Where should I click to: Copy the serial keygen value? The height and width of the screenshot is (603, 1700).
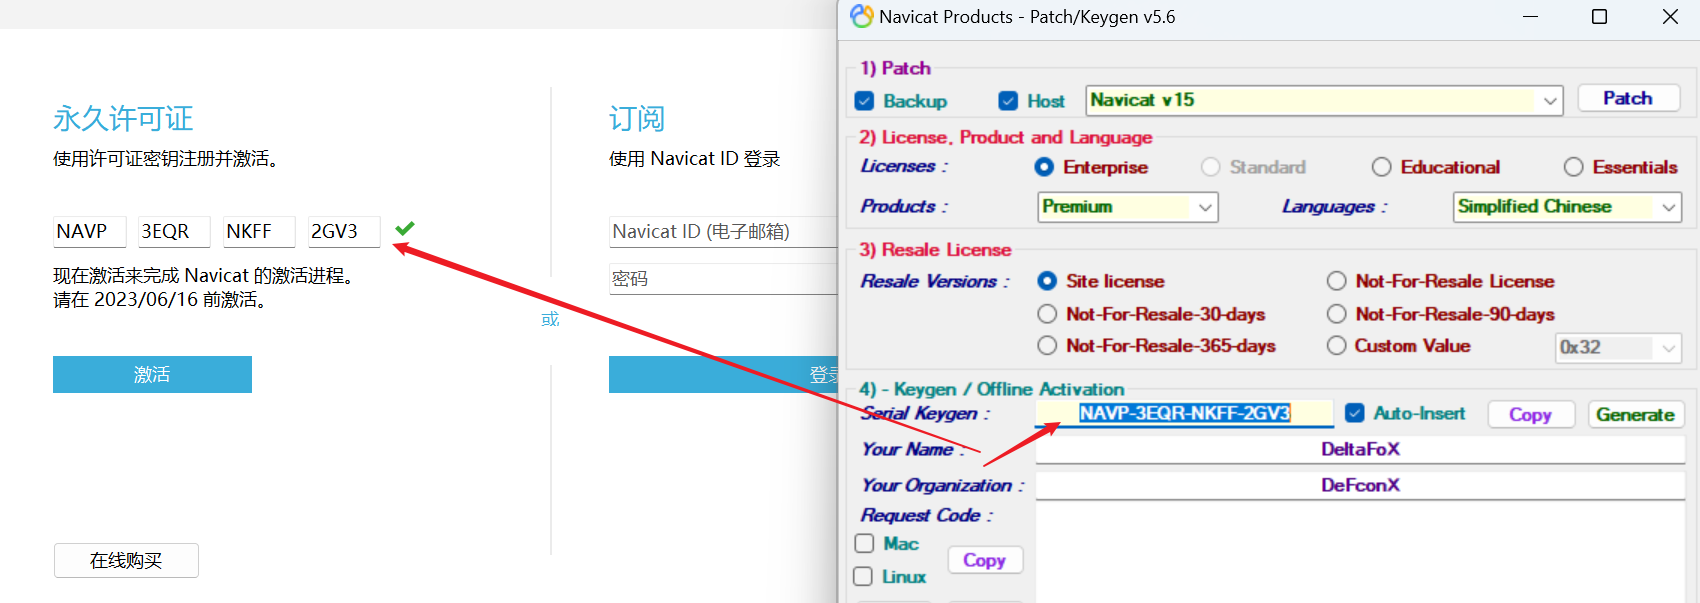point(1531,414)
